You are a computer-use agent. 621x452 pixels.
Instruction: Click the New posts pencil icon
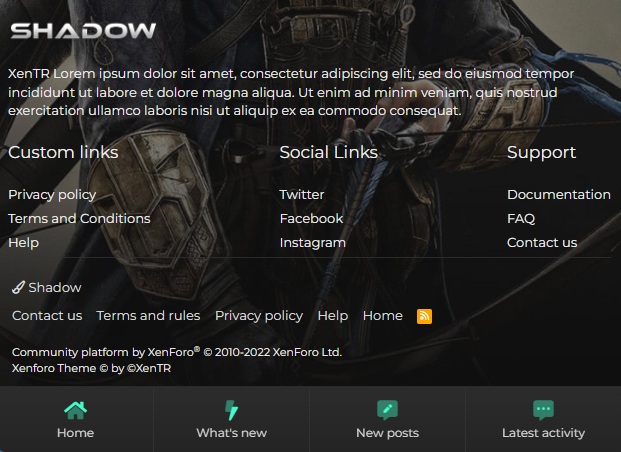coord(387,410)
